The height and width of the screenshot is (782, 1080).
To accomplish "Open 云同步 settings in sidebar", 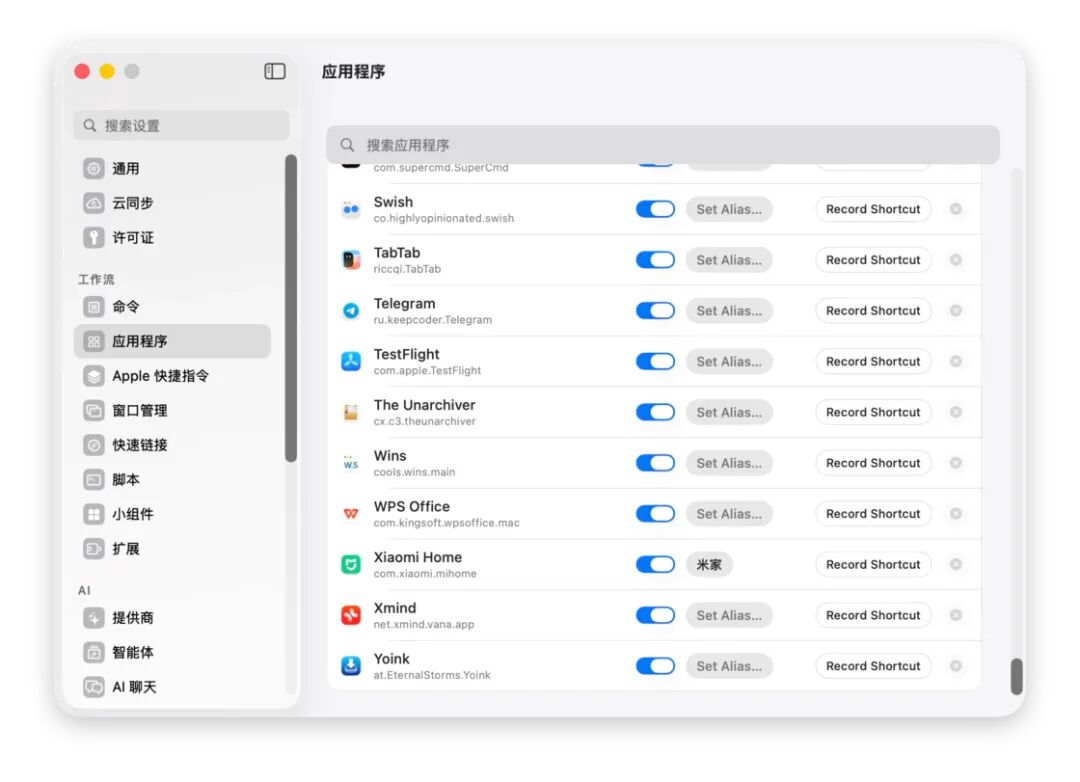I will (x=172, y=203).
